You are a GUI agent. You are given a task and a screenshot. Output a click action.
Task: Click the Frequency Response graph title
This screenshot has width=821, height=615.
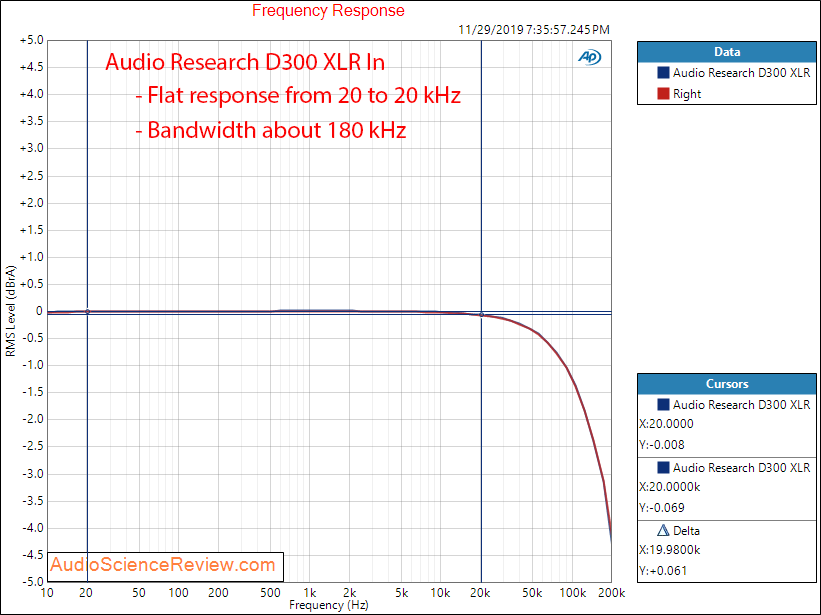(328, 10)
